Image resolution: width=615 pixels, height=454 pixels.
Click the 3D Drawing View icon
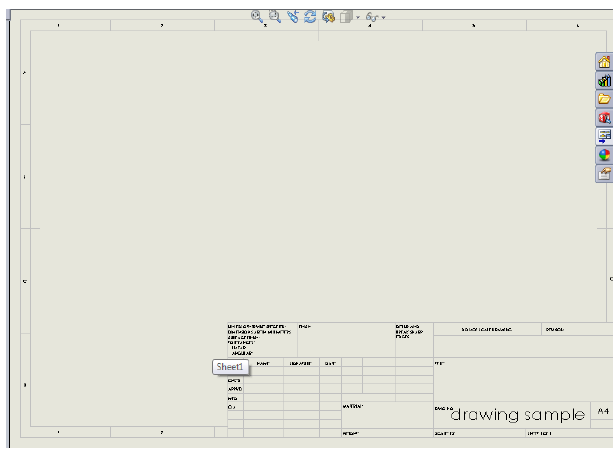328,16
